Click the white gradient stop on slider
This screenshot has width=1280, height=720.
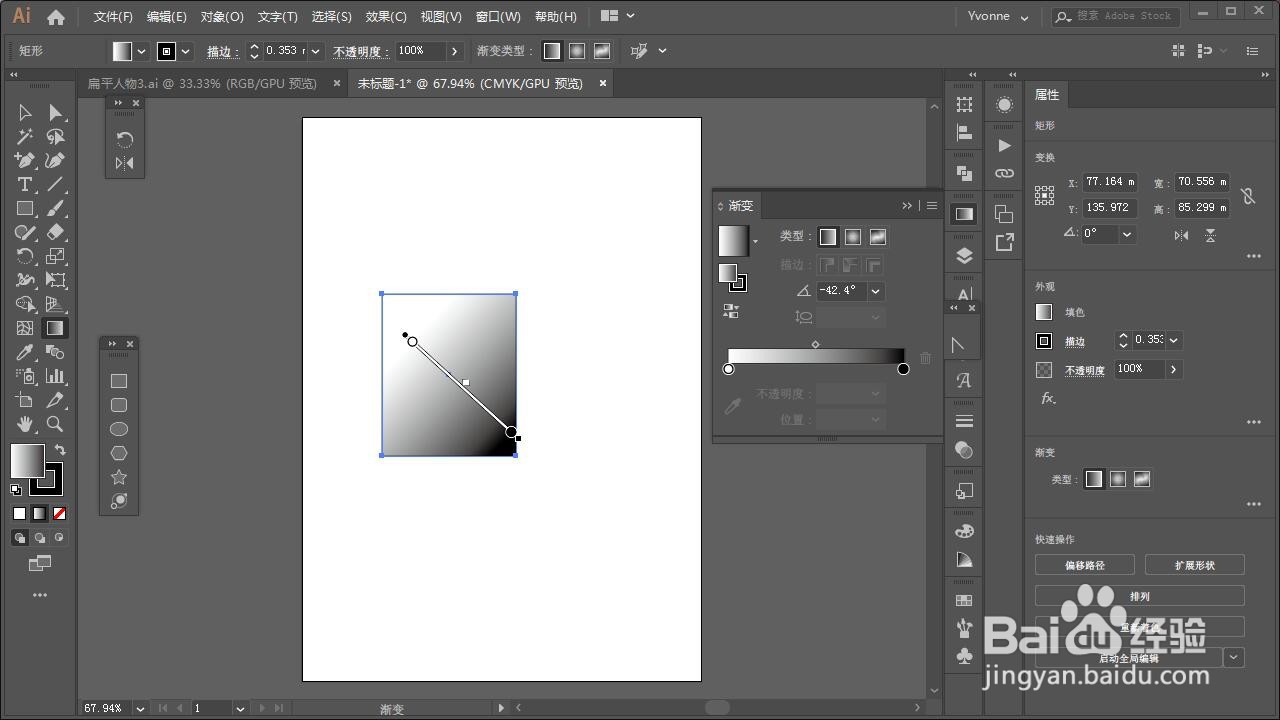728,369
